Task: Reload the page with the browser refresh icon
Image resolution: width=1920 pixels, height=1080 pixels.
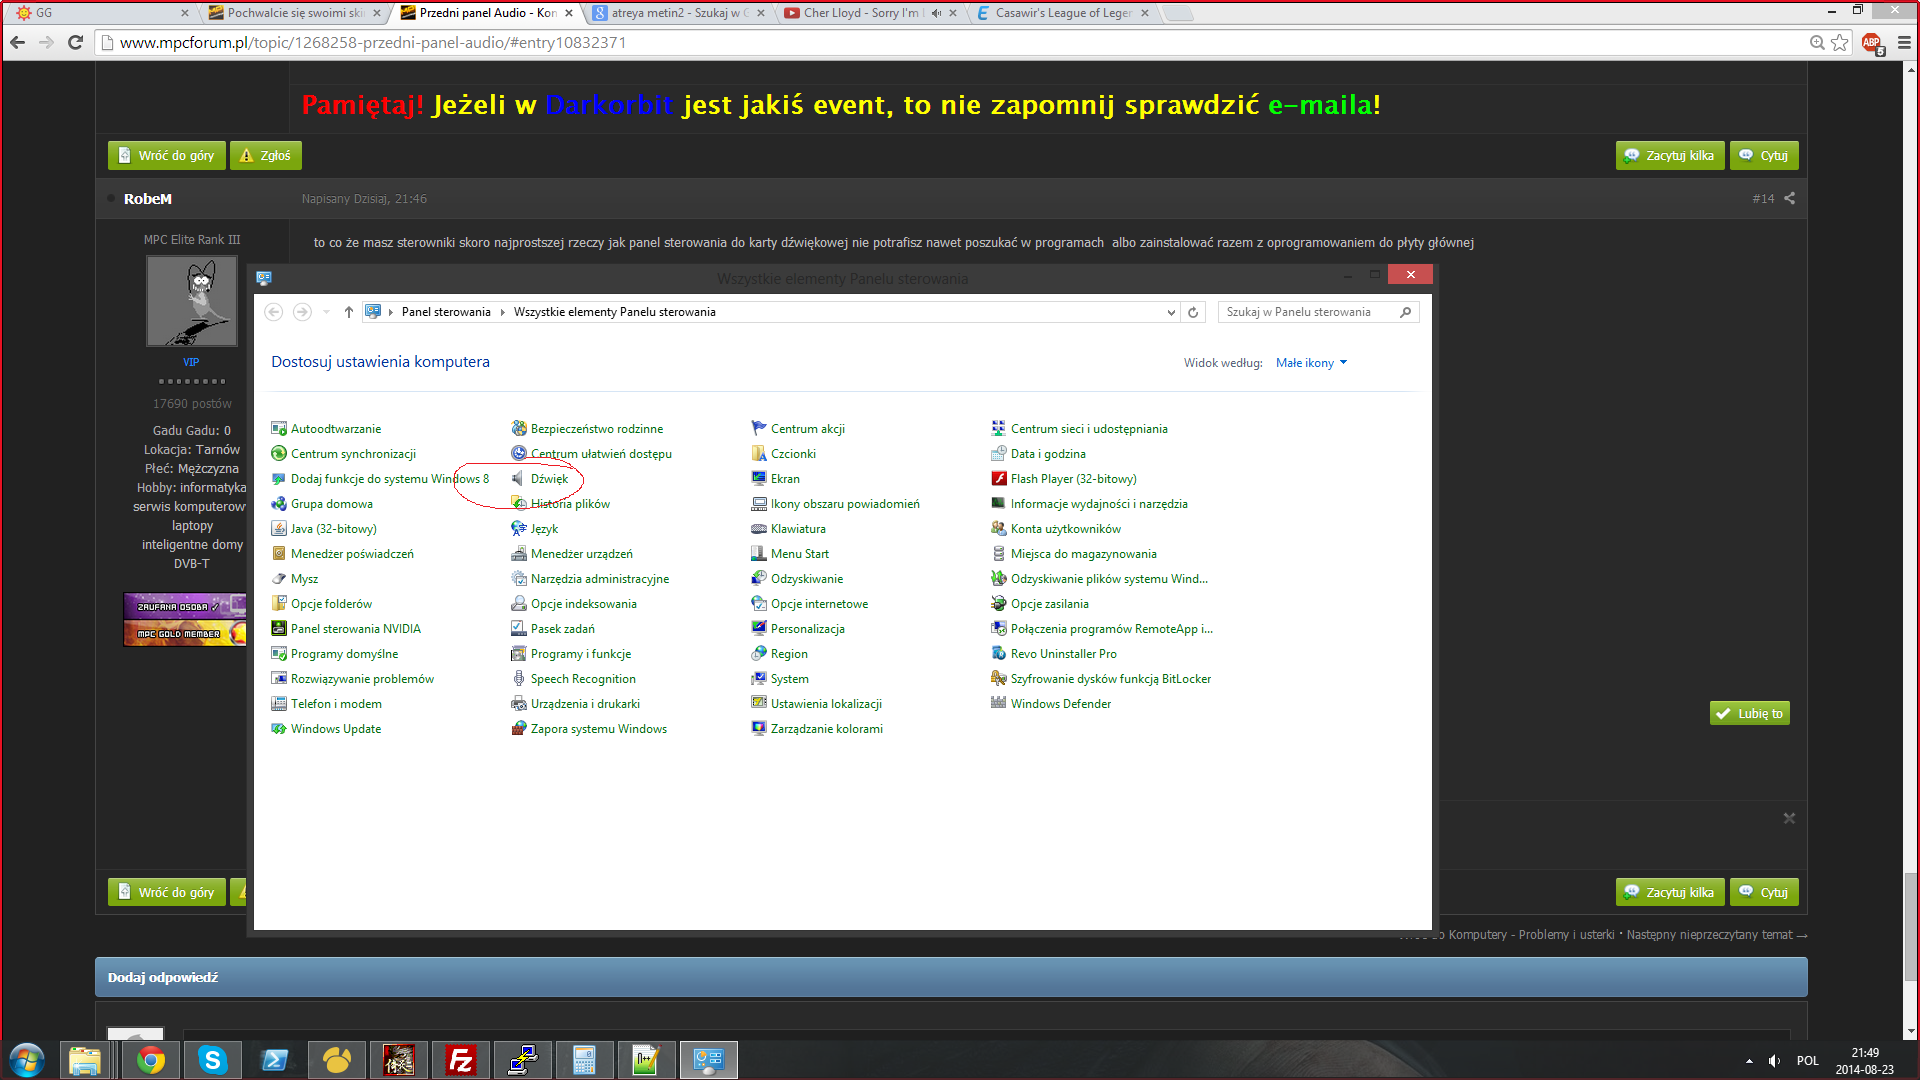Action: (x=75, y=42)
